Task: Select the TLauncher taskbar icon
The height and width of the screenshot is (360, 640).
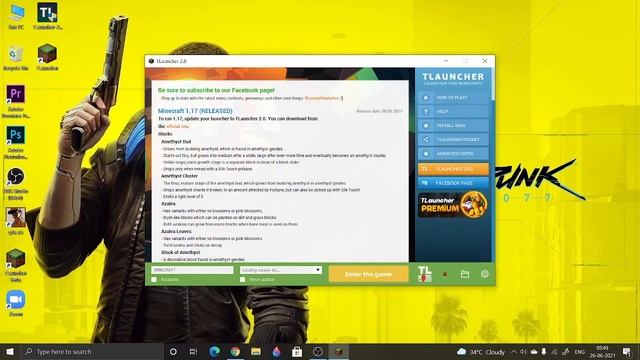Action: coord(338,351)
